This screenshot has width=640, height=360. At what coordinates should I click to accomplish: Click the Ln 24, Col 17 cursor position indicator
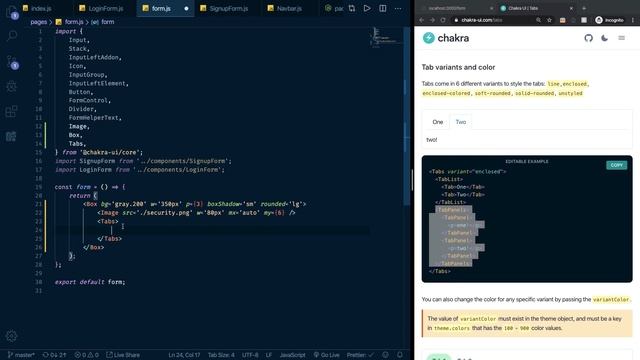[x=184, y=355]
